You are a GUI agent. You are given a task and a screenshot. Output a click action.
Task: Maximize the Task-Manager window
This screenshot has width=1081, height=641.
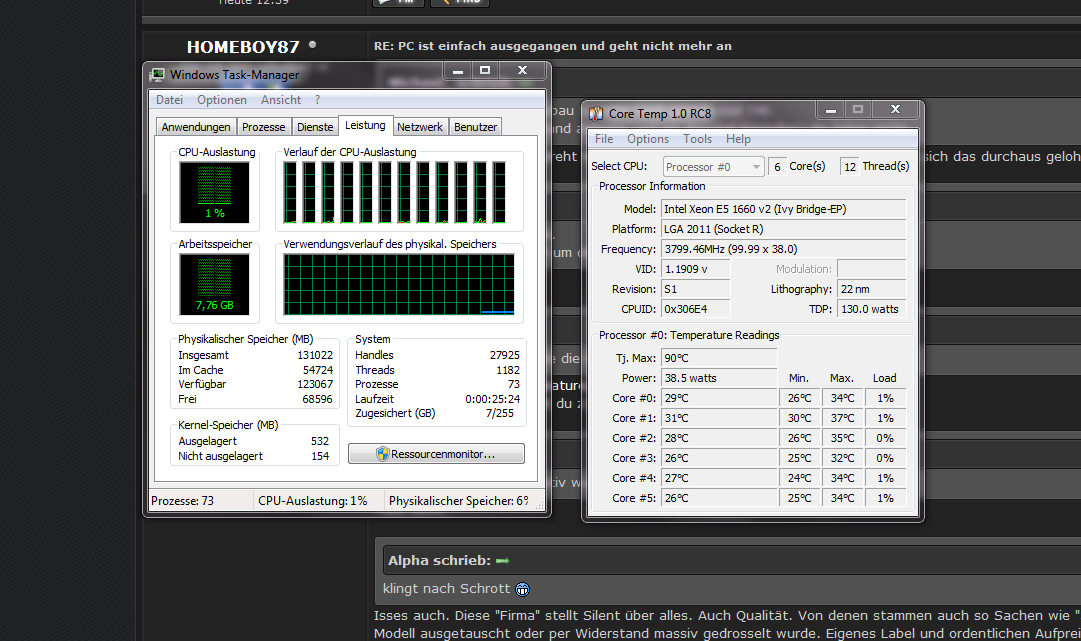tap(485, 71)
